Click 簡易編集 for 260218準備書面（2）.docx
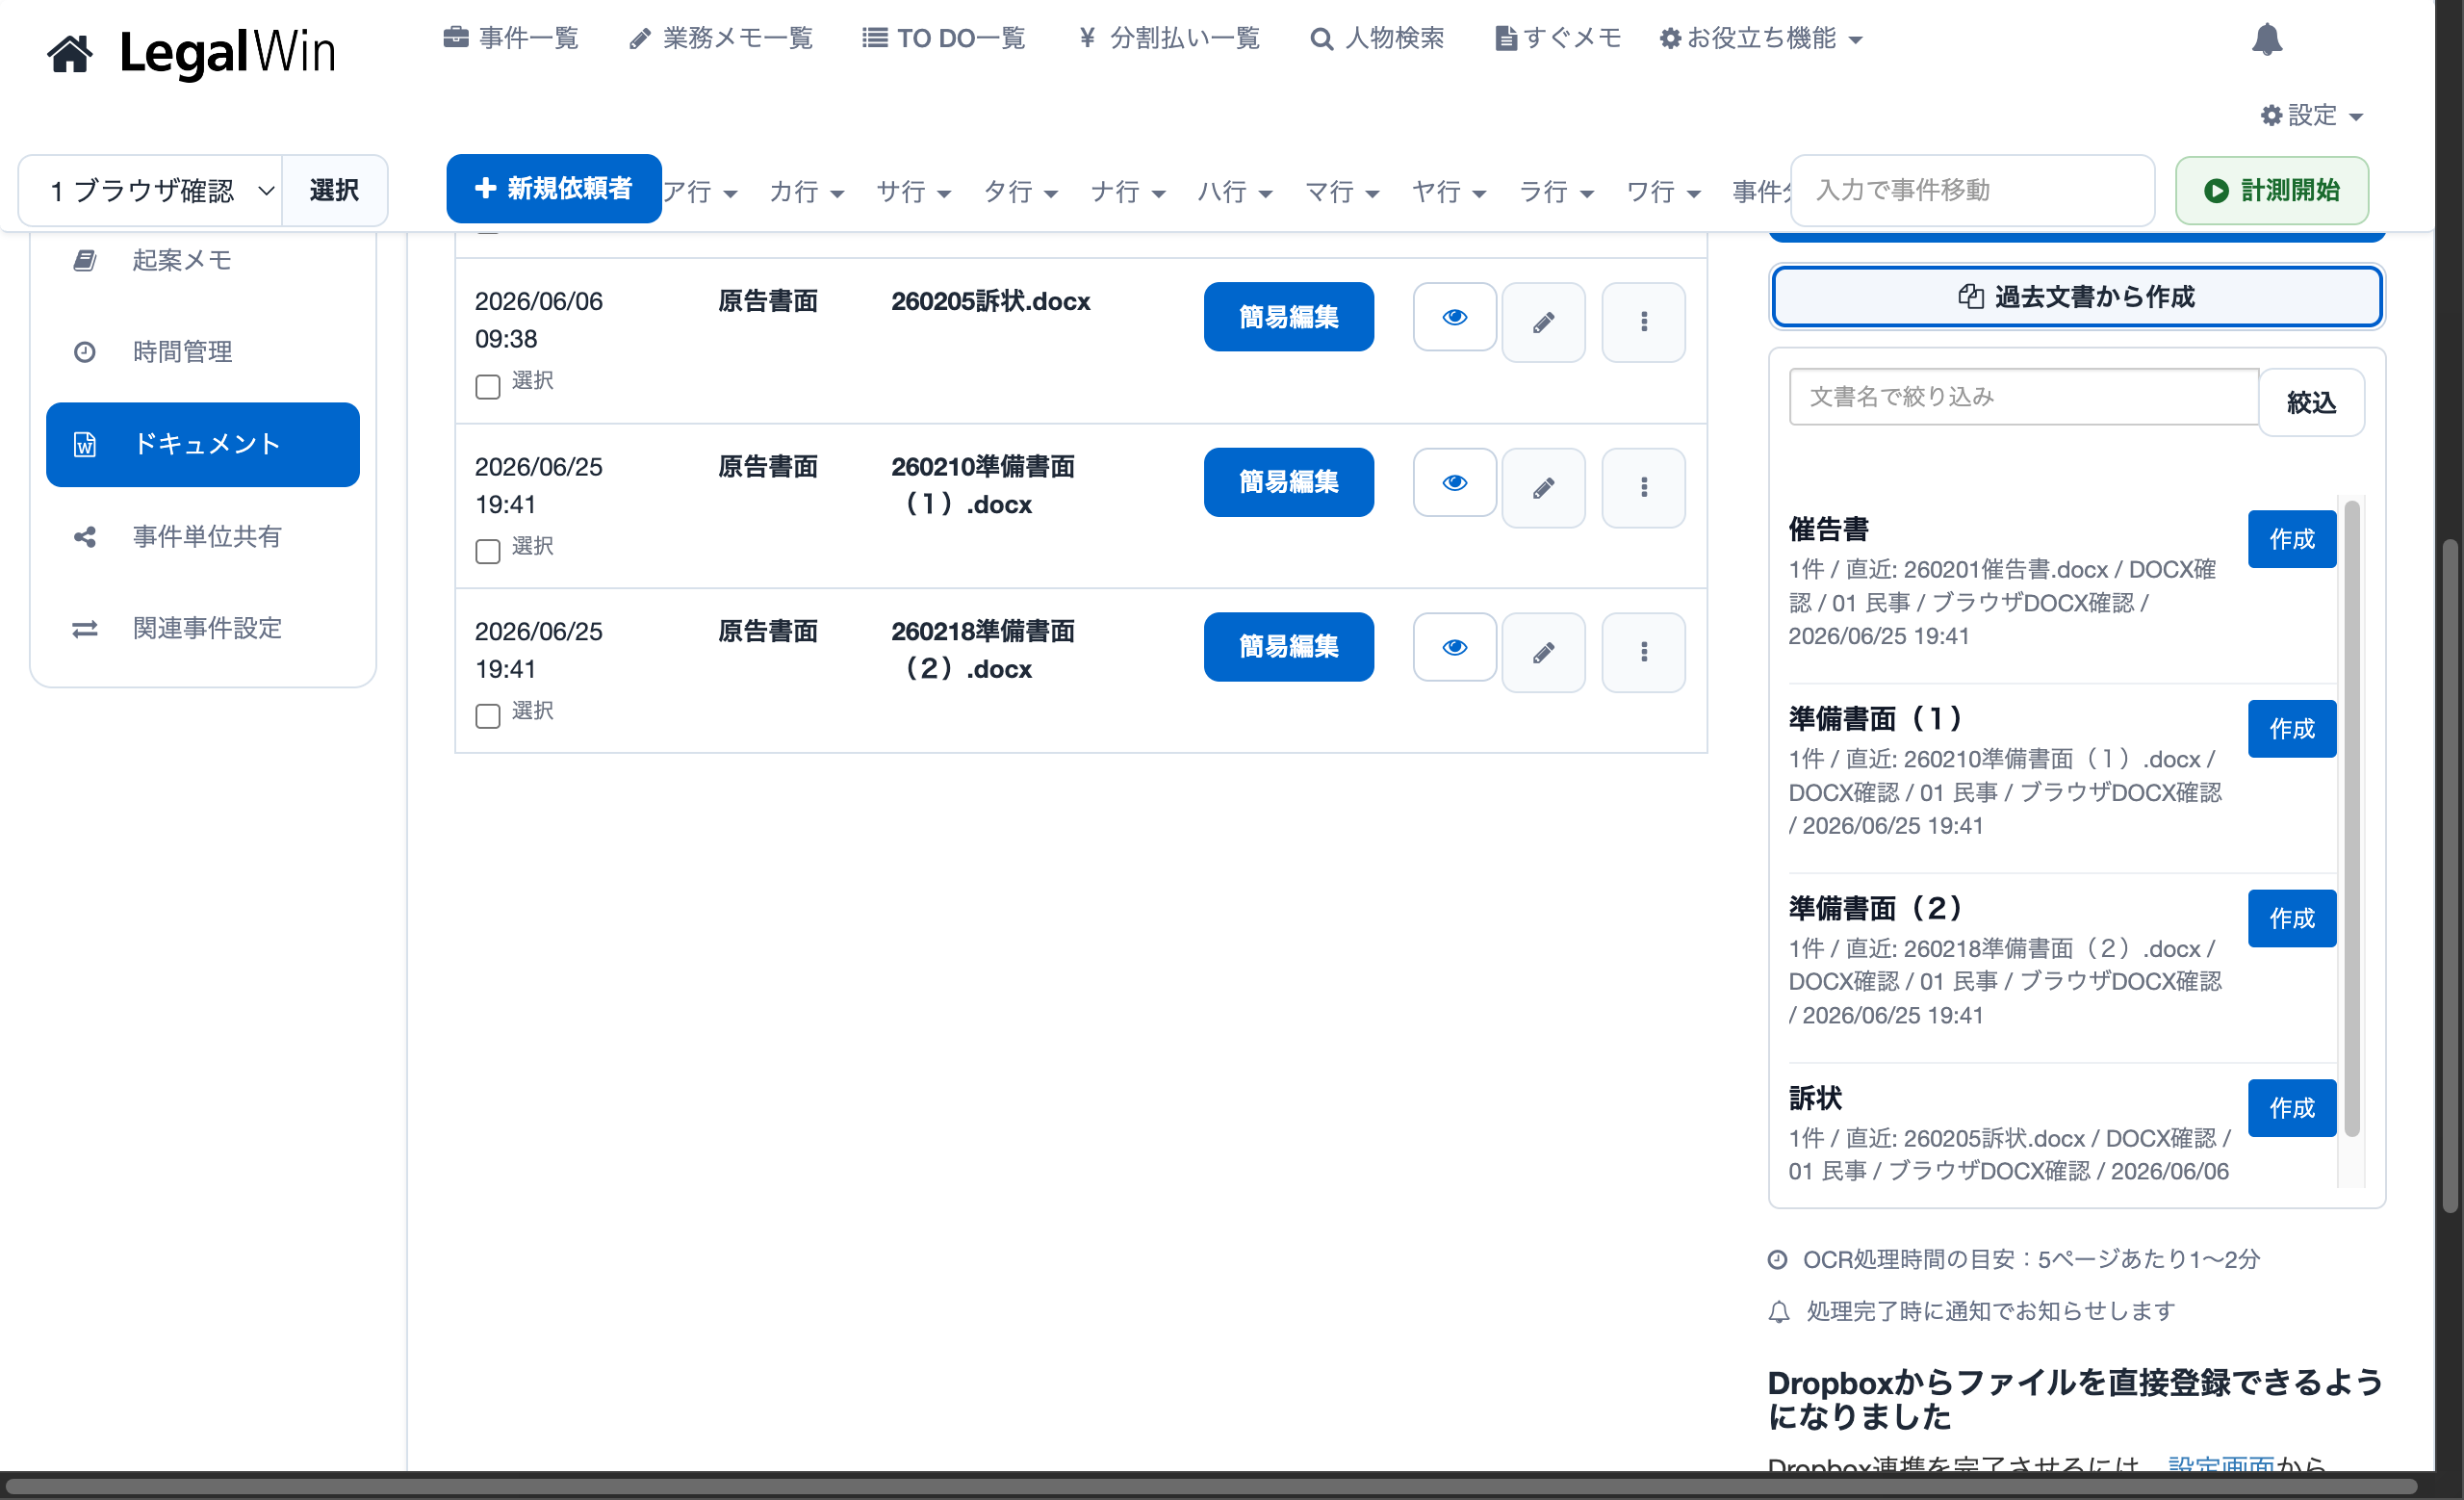Screen dimensions: 2464x1500 [x=1288, y=647]
